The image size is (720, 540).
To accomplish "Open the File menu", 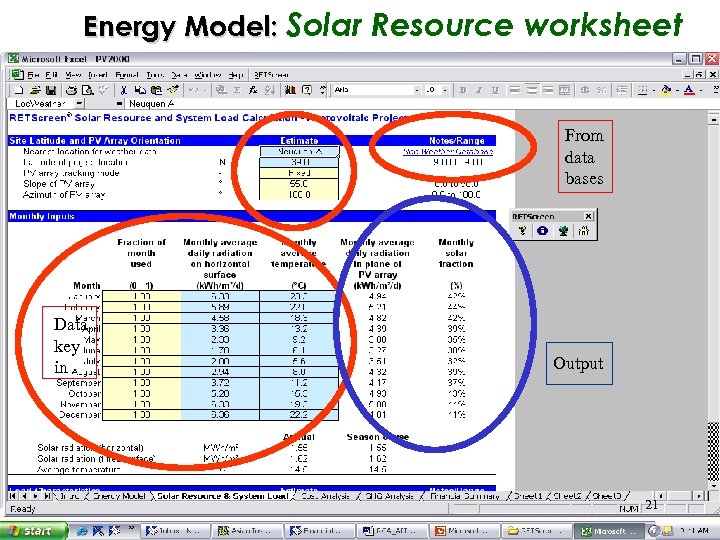I will click(x=33, y=75).
